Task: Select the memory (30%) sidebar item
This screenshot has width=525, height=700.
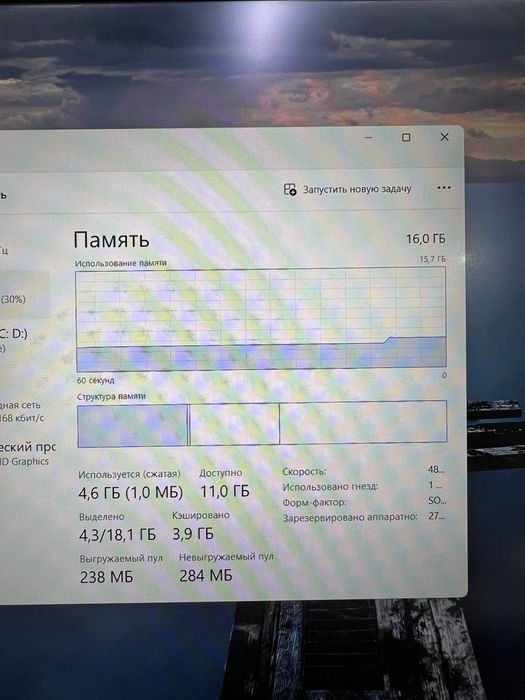Action: pyautogui.click(x=25, y=295)
